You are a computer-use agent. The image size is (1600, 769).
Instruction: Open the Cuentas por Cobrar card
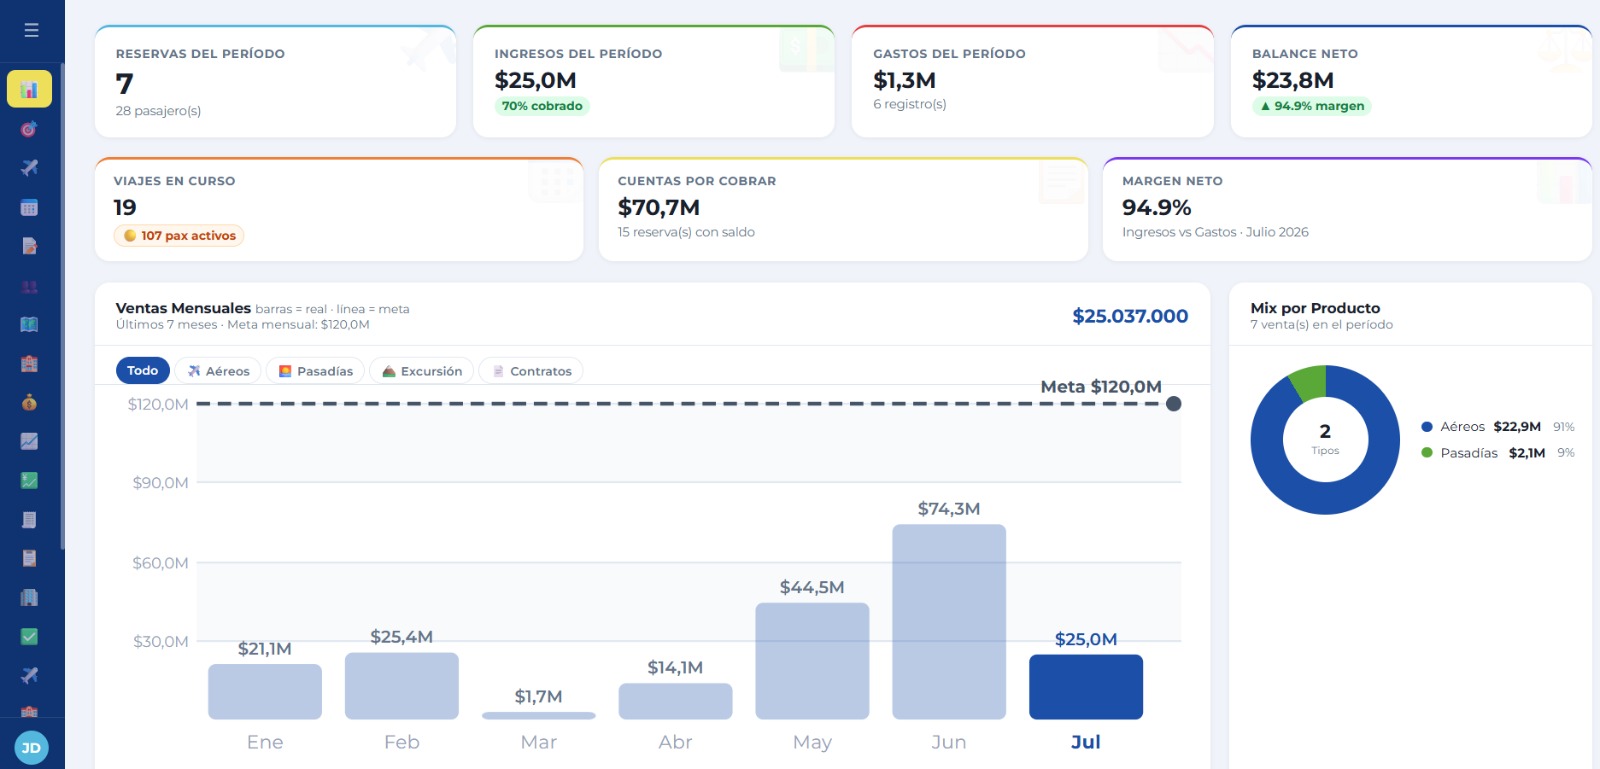pos(843,209)
